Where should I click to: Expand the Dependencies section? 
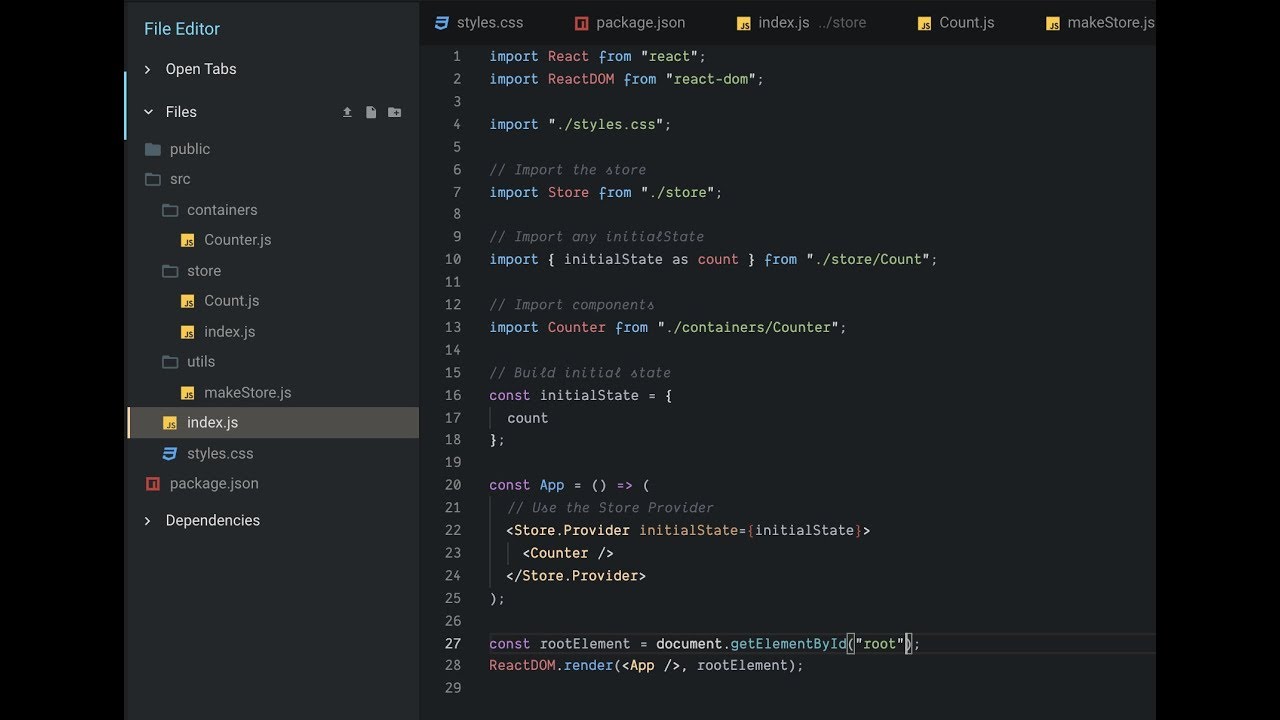(x=147, y=520)
